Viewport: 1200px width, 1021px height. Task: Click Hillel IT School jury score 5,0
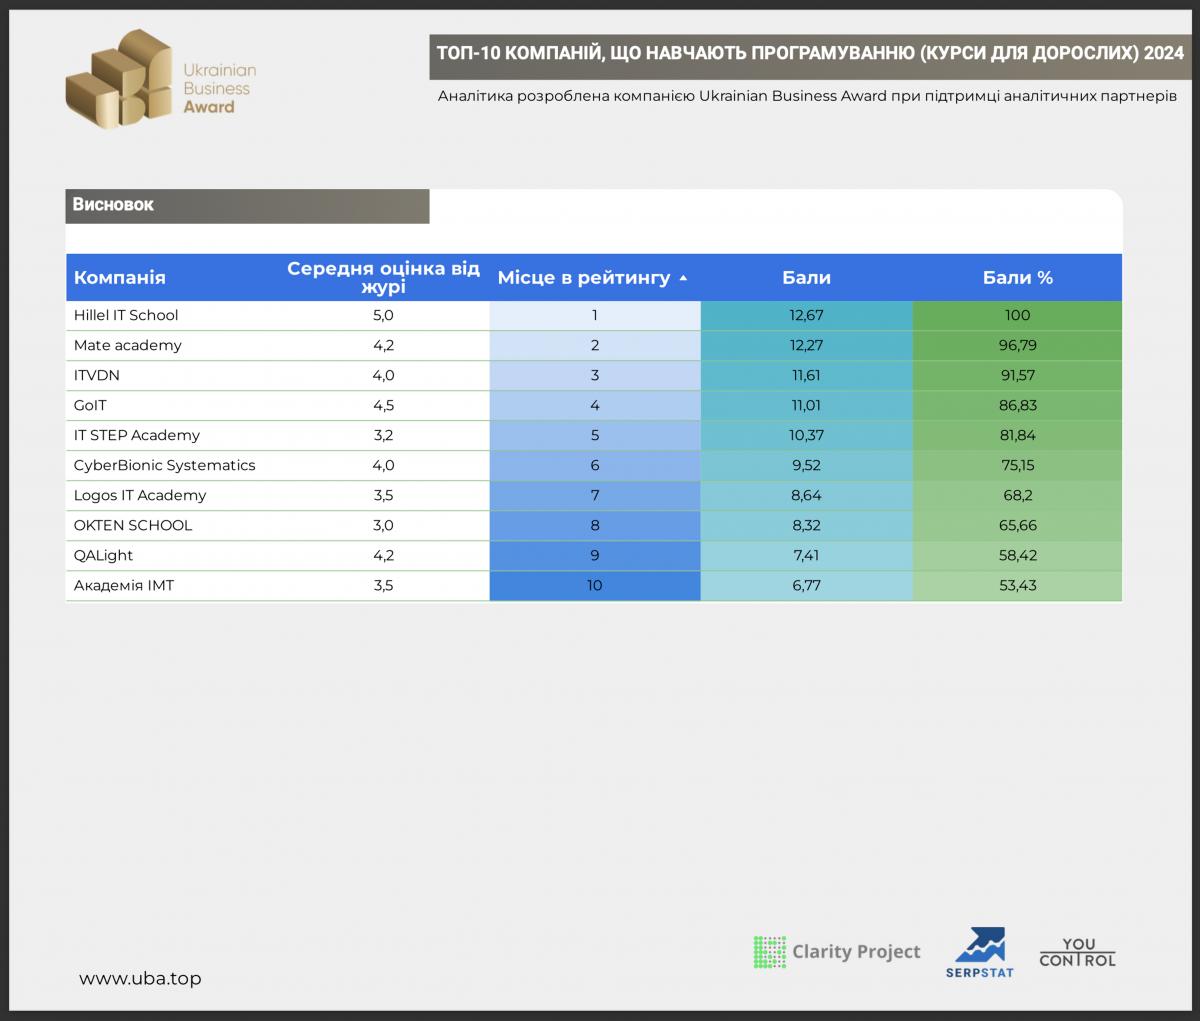coord(384,315)
